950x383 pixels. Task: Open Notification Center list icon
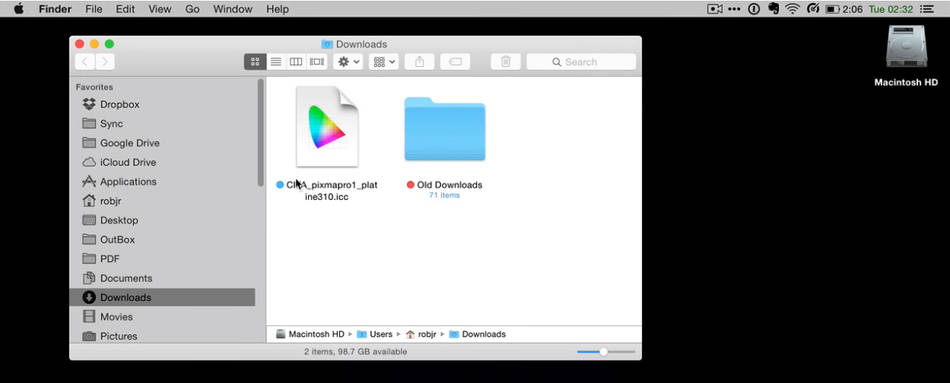click(x=926, y=9)
